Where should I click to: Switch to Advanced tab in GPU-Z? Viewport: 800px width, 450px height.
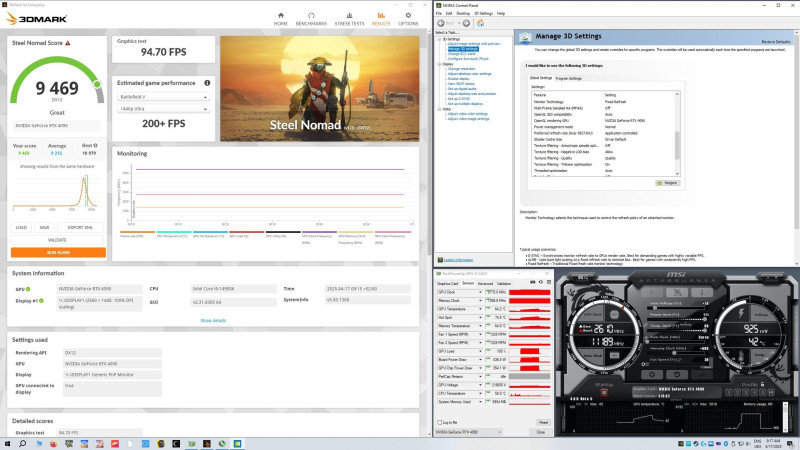485,284
